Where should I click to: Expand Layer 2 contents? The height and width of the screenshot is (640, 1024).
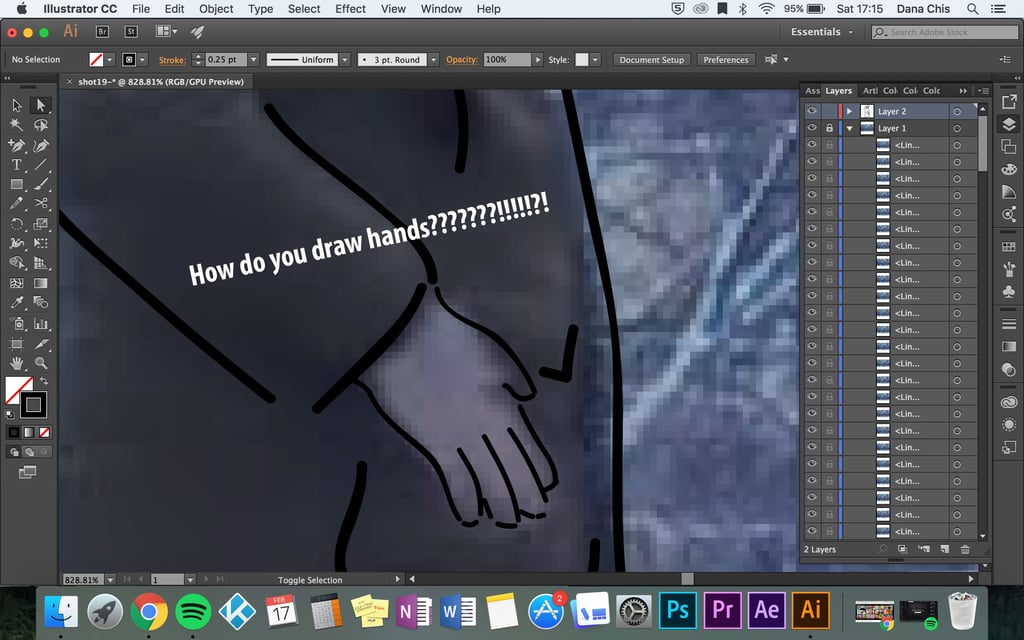(x=849, y=111)
